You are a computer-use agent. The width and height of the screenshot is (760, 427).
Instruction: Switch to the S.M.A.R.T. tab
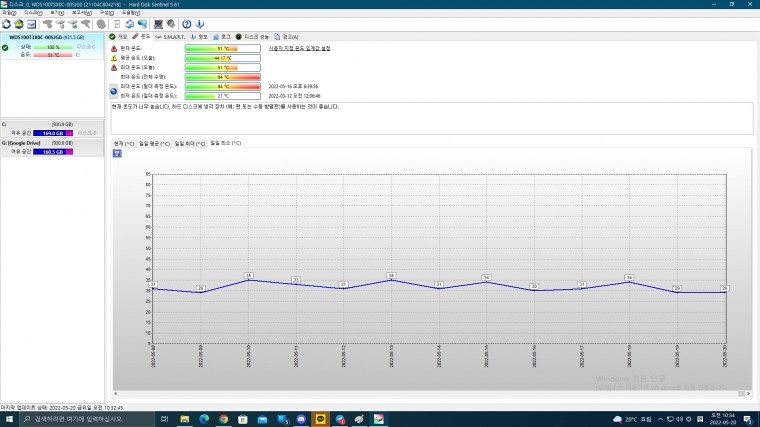170,37
